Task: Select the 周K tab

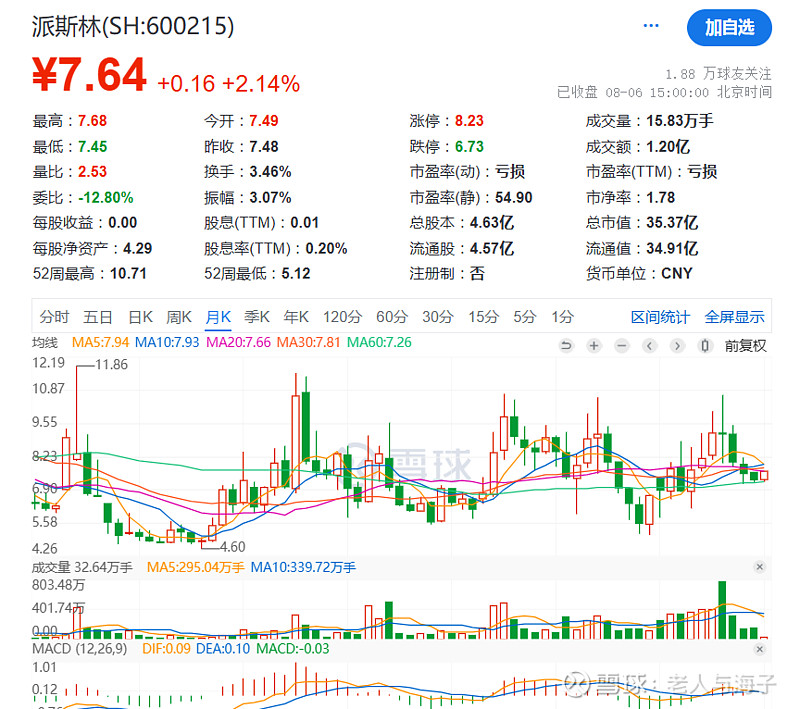Action: 179,317
